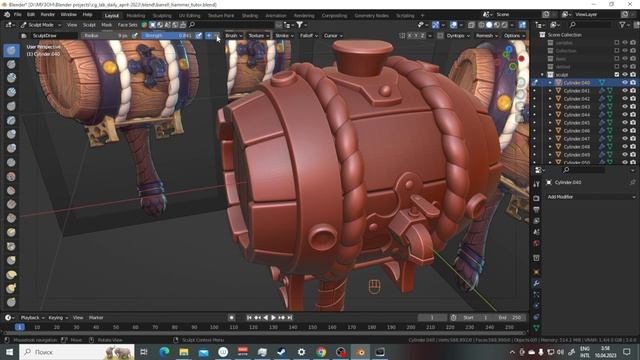The width and height of the screenshot is (640, 360).
Task: Hide Cylinder.042 with its eye icon
Action: pos(625,99)
